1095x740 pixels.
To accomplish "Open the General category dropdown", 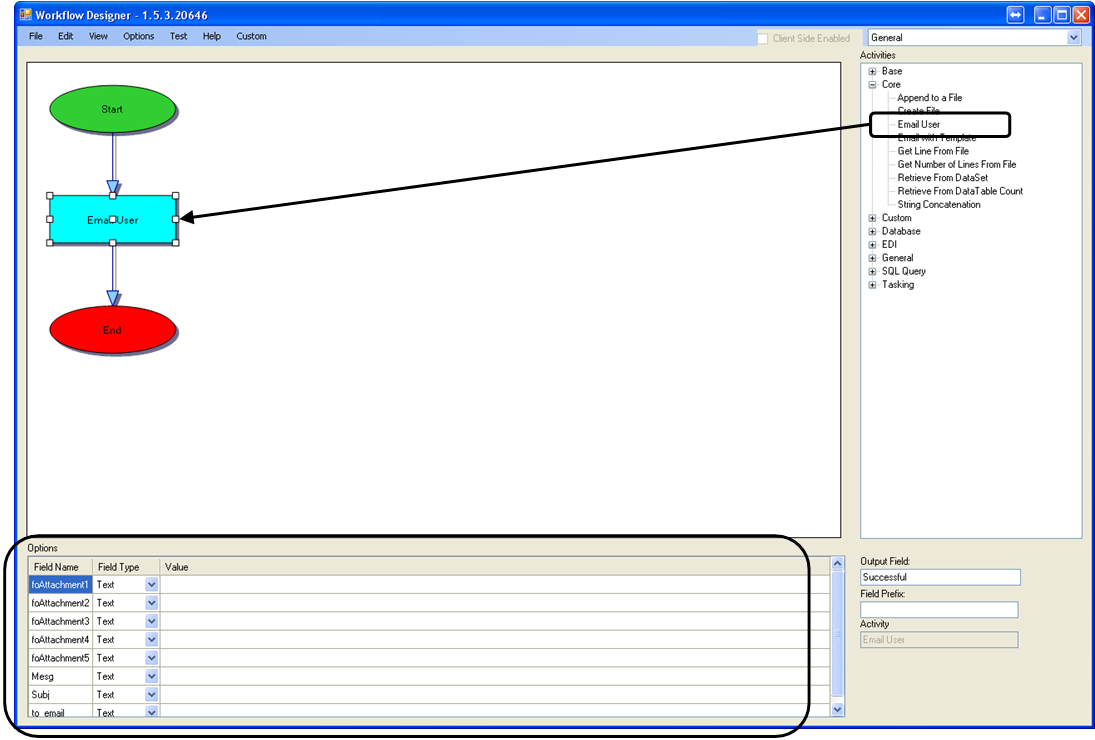I will (x=1073, y=38).
